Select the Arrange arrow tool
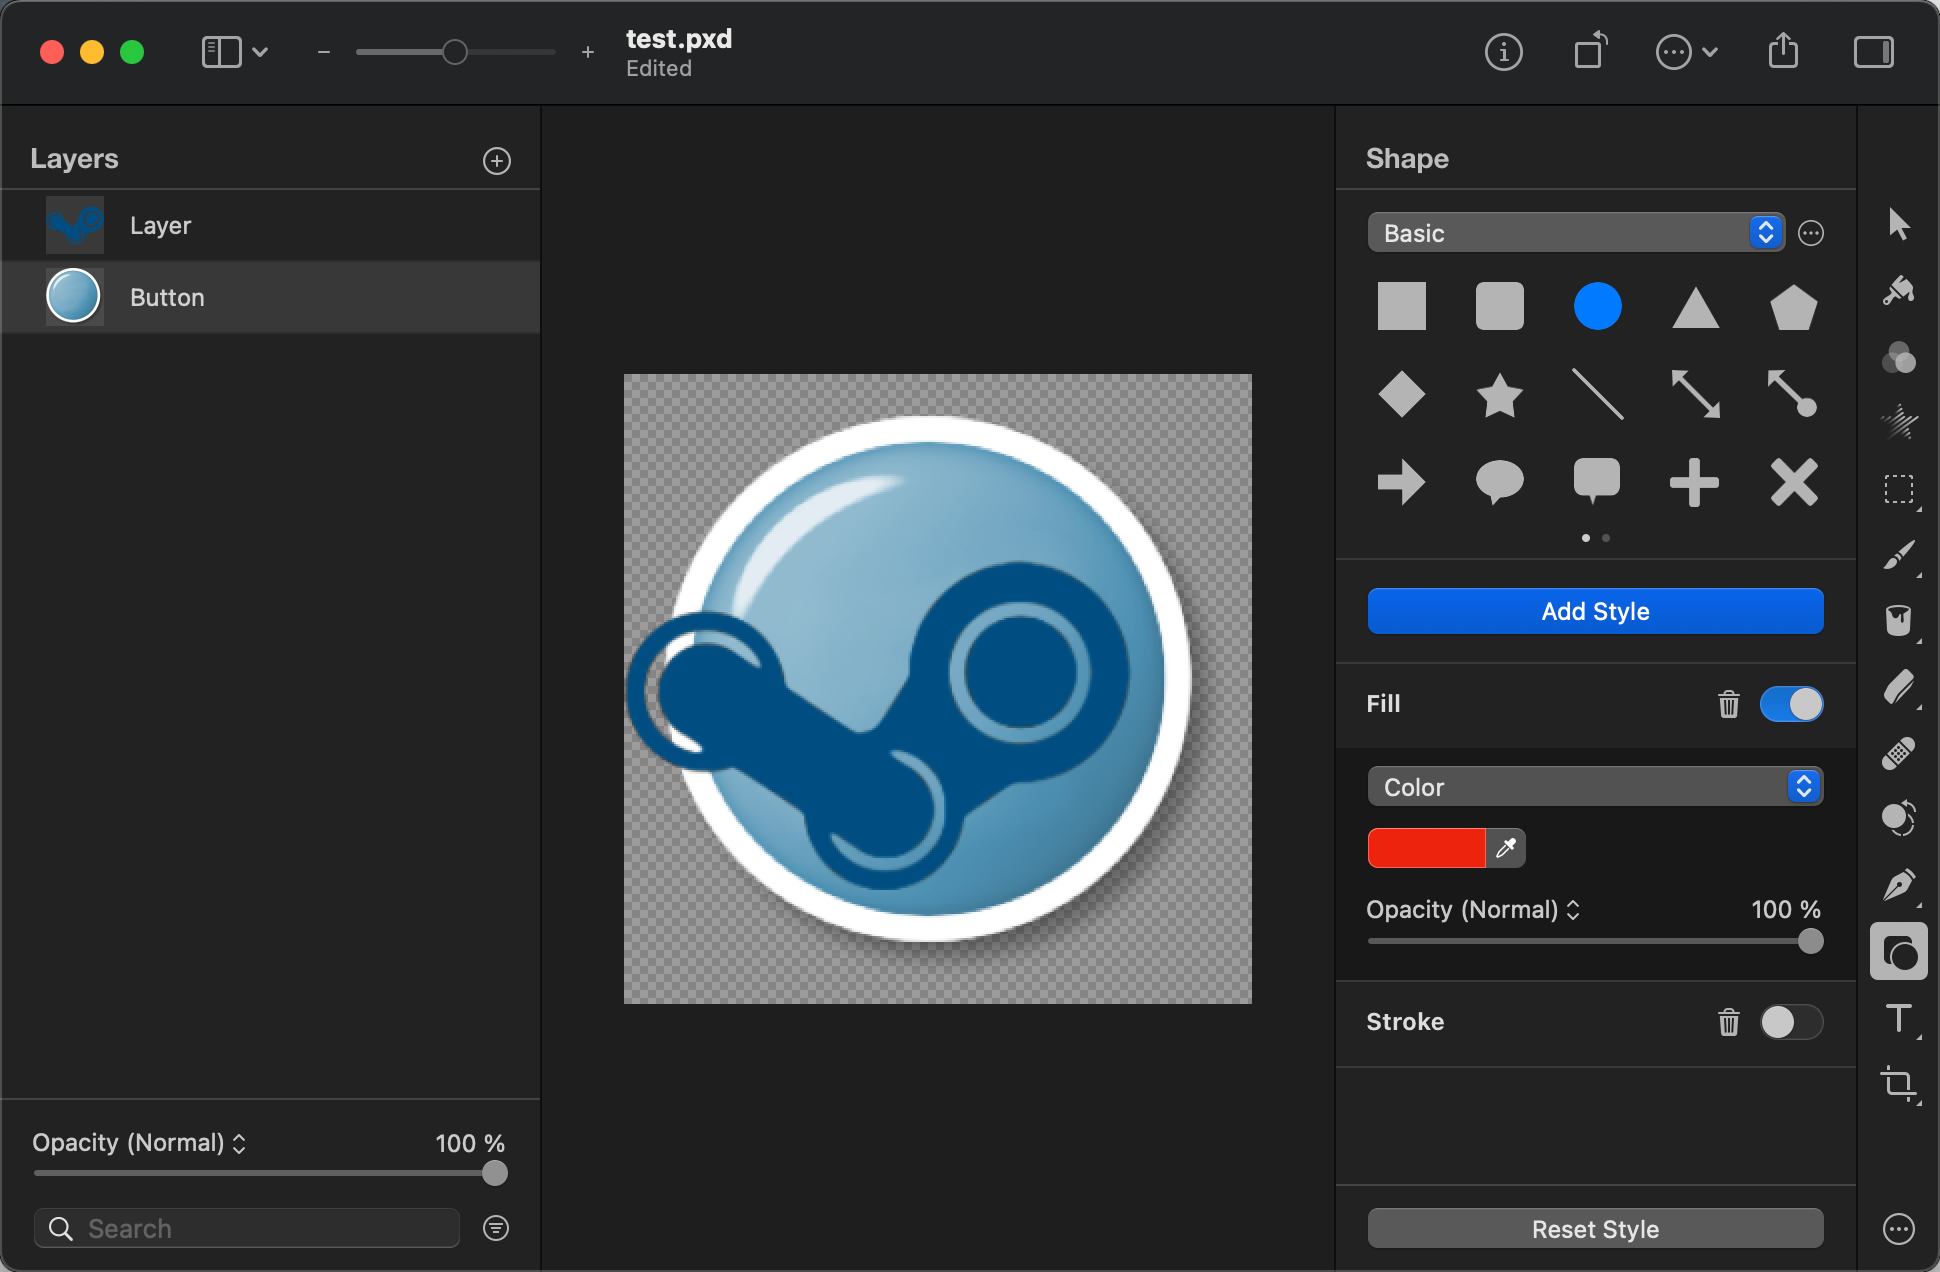 tap(1898, 224)
